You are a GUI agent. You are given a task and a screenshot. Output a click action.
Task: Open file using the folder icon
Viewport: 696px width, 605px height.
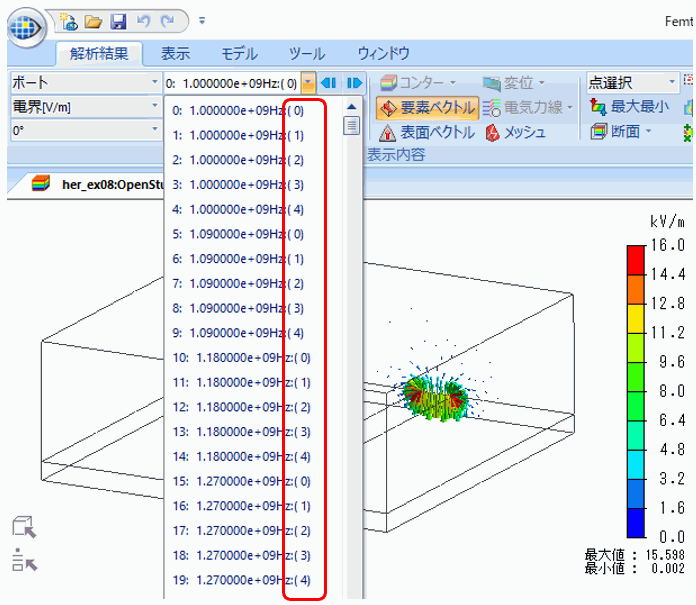[93, 20]
